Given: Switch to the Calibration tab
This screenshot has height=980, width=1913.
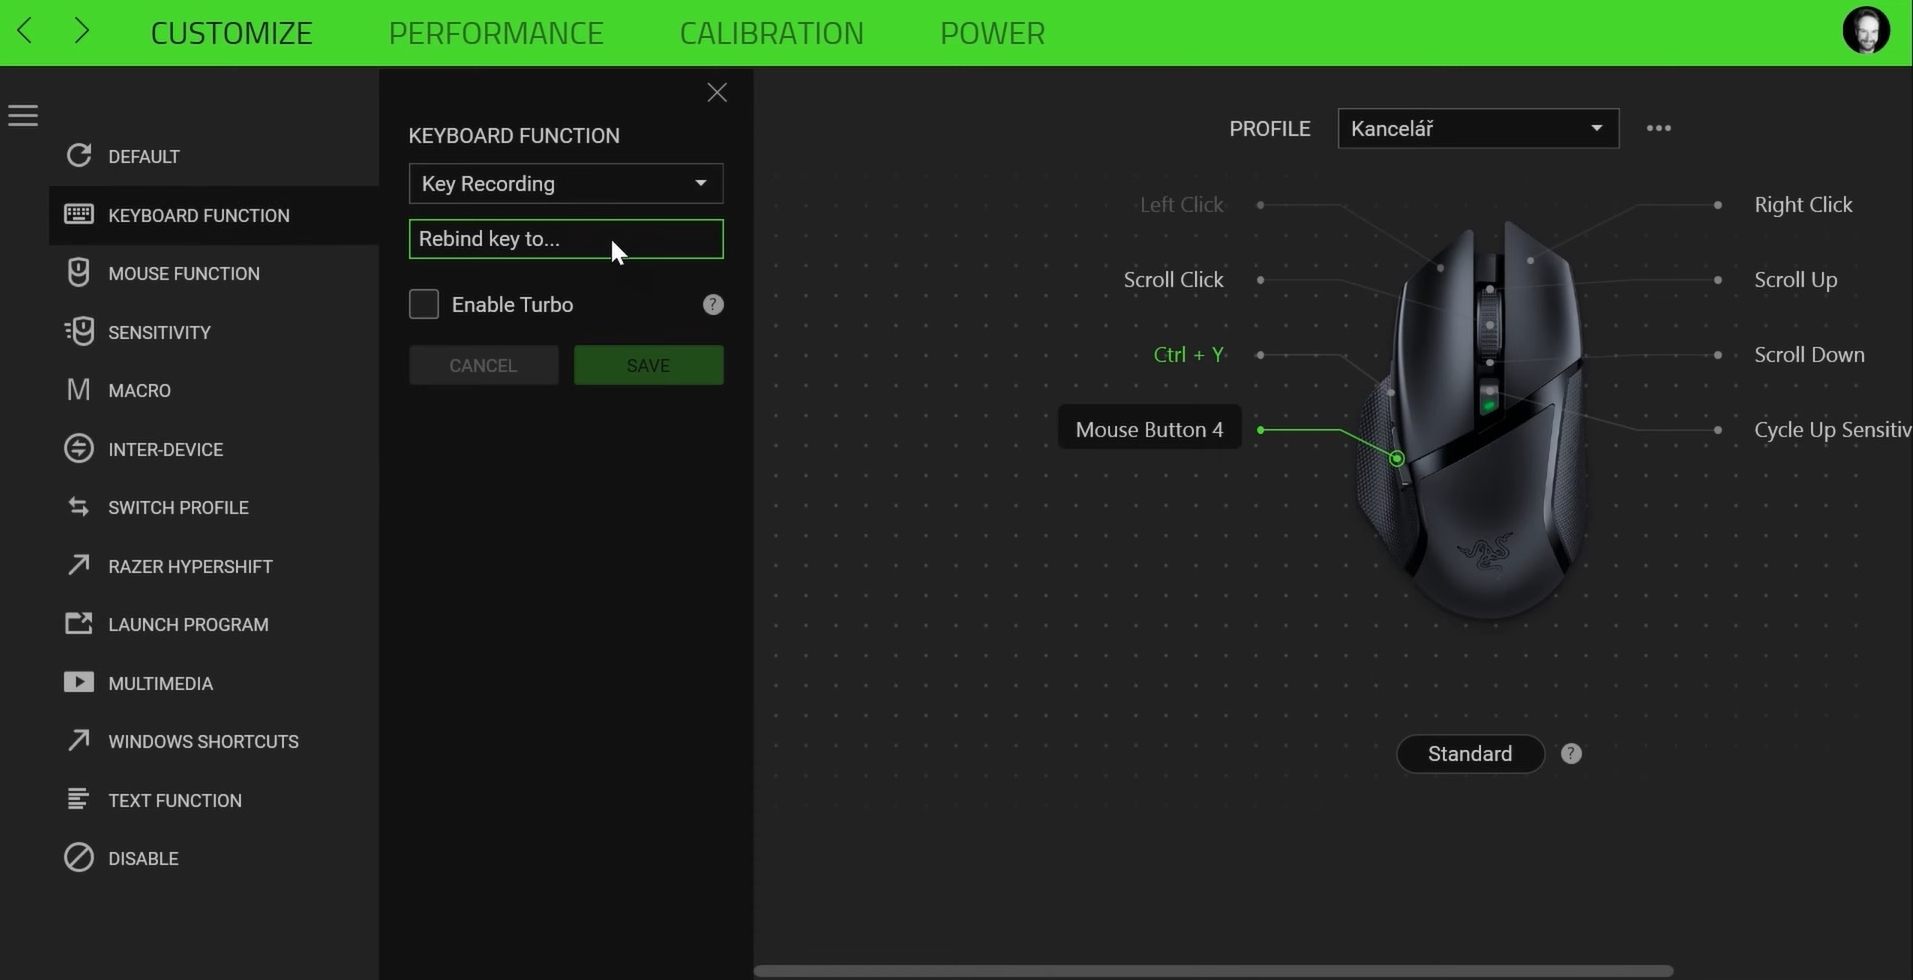Looking at the screenshot, I should pyautogui.click(x=772, y=32).
